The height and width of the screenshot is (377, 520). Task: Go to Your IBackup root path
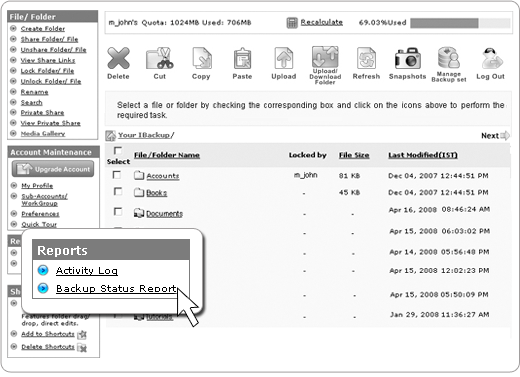coord(146,135)
